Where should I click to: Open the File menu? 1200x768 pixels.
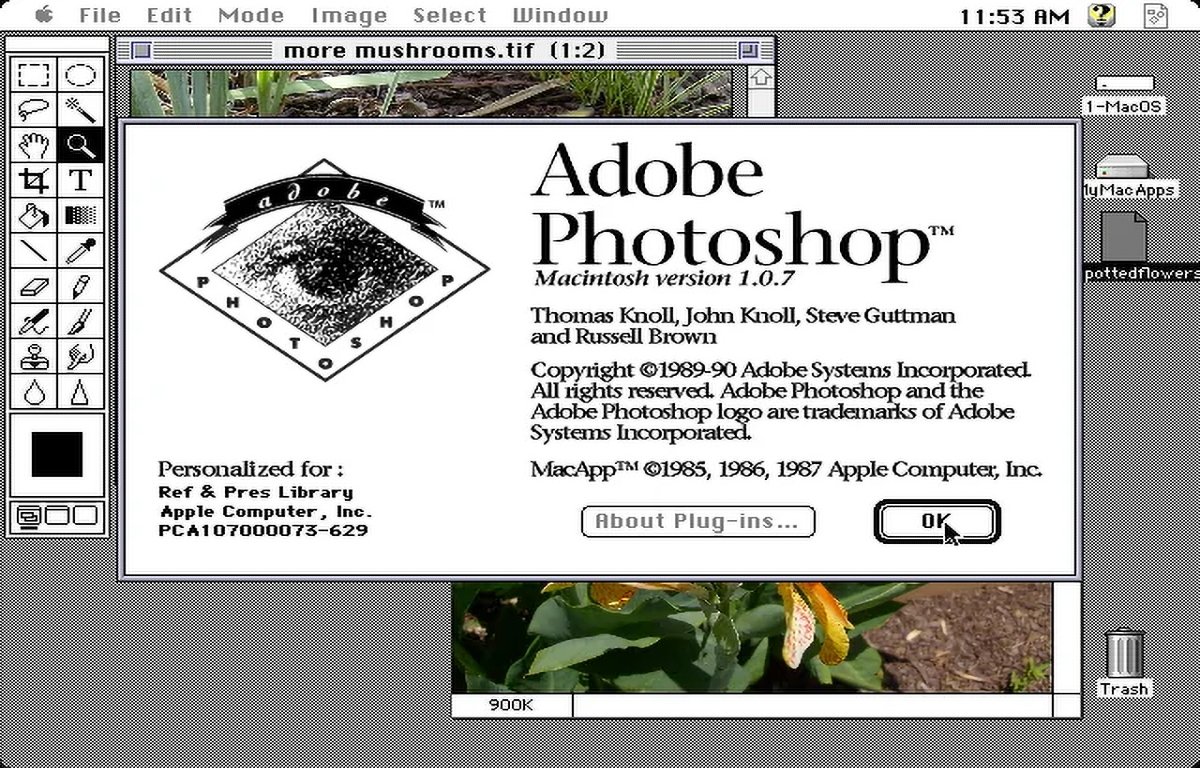coord(99,15)
